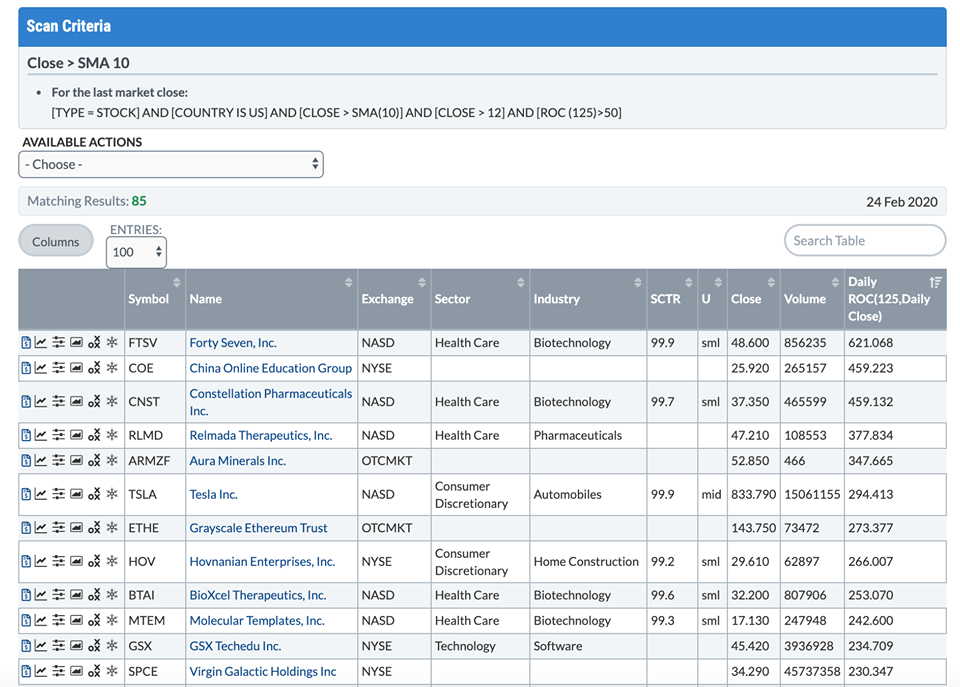Launch the sliders chart icon for CNST
Image resolution: width=960 pixels, height=687 pixels.
[58, 401]
